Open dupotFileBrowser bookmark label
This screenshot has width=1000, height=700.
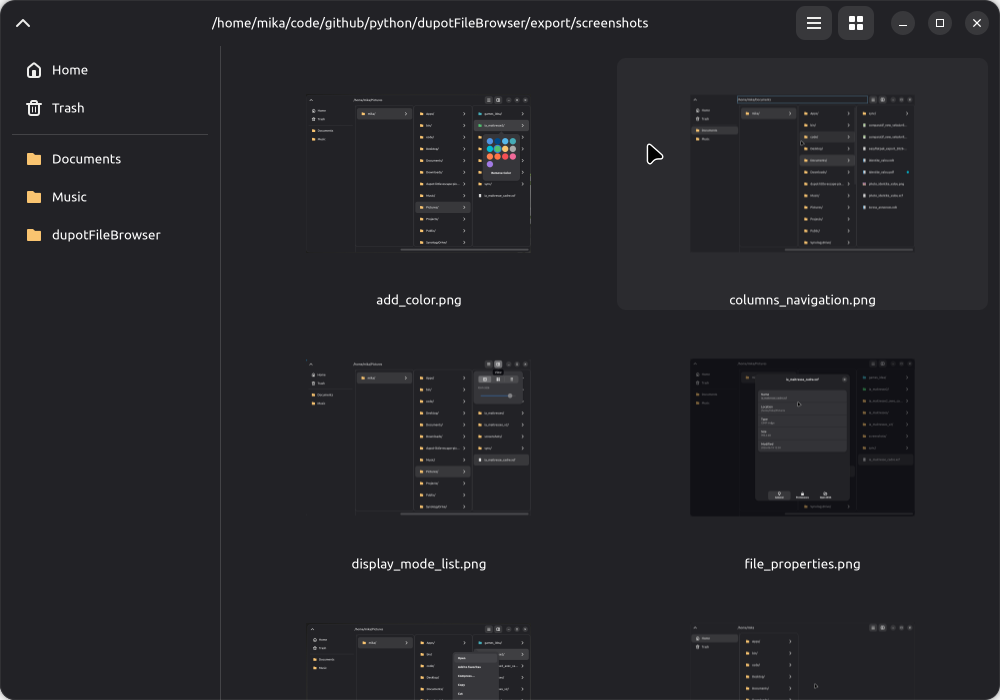pyautogui.click(x=106, y=235)
